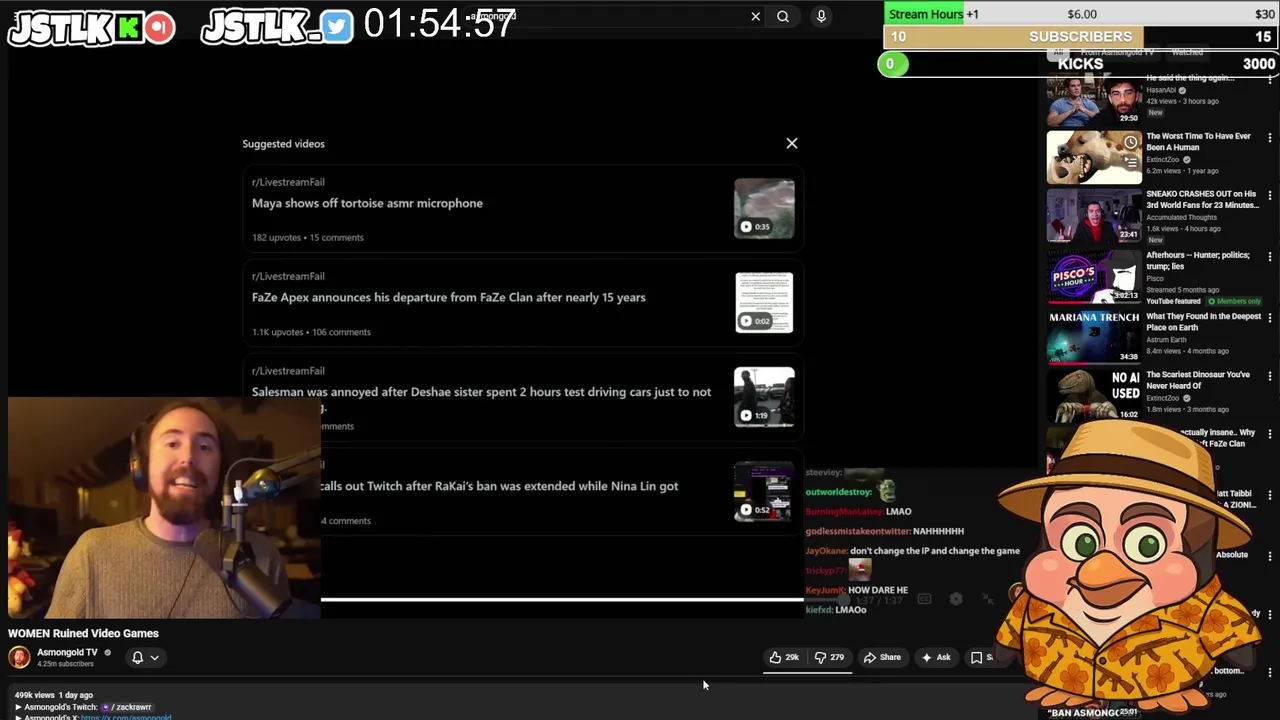Image resolution: width=1280 pixels, height=720 pixels.
Task: Open the player settings gear
Action: [x=956, y=599]
